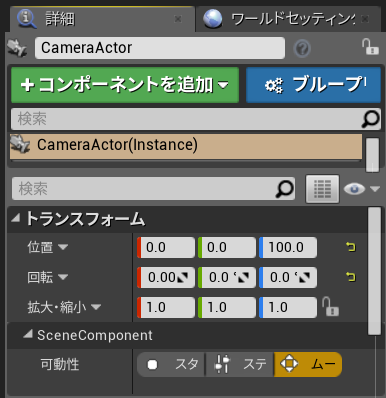Set mobility to ステーショナリー
This screenshot has height=398, width=386.
pos(240,364)
